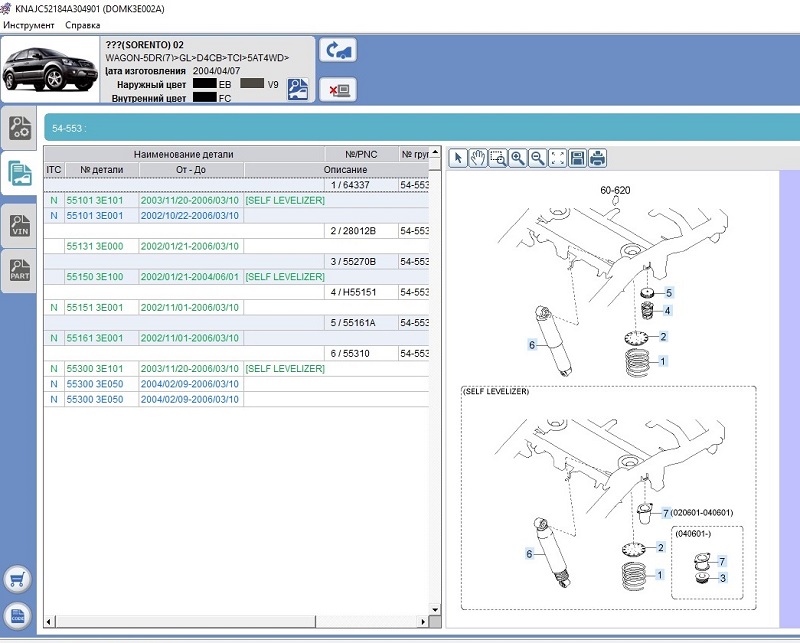
Task: Open the shopping cart
Action: pyautogui.click(x=20, y=579)
